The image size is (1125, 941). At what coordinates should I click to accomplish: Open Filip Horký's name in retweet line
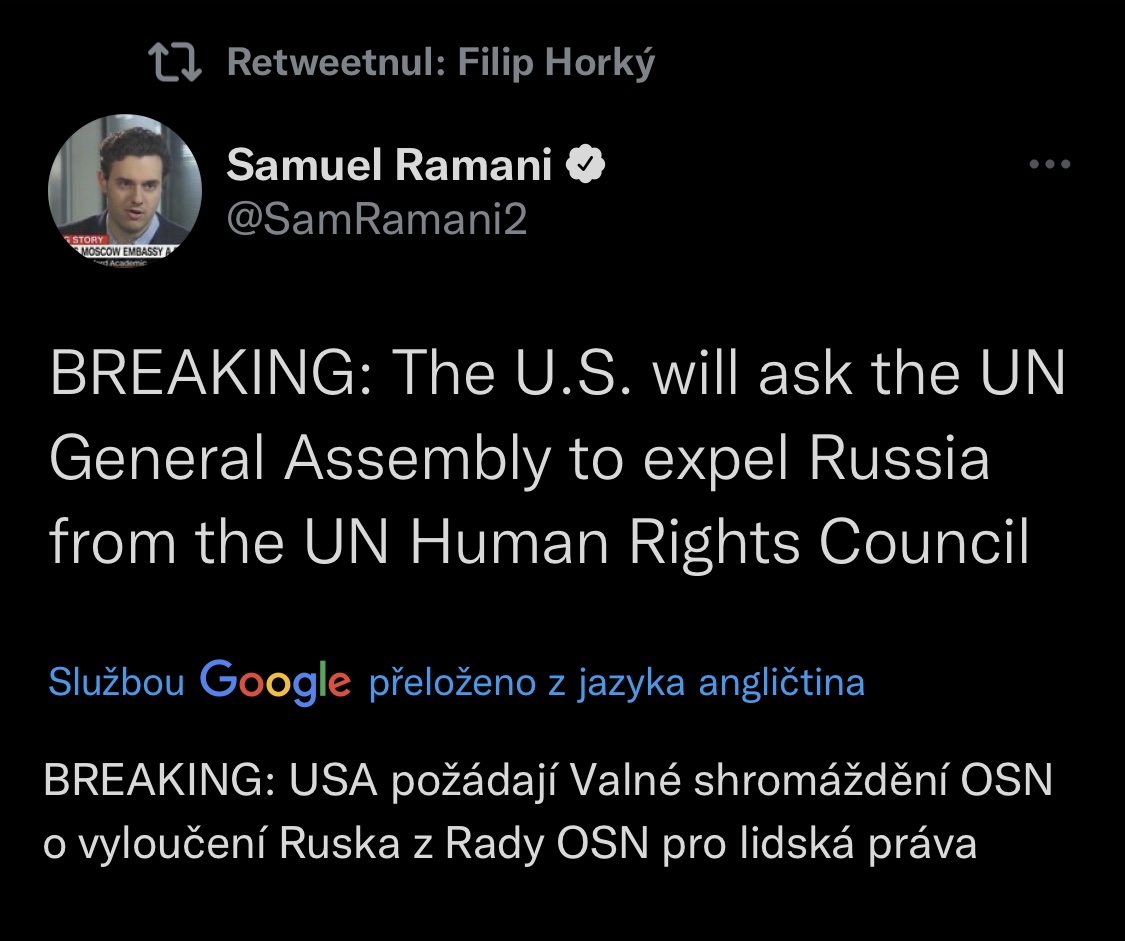pyautogui.click(x=556, y=64)
